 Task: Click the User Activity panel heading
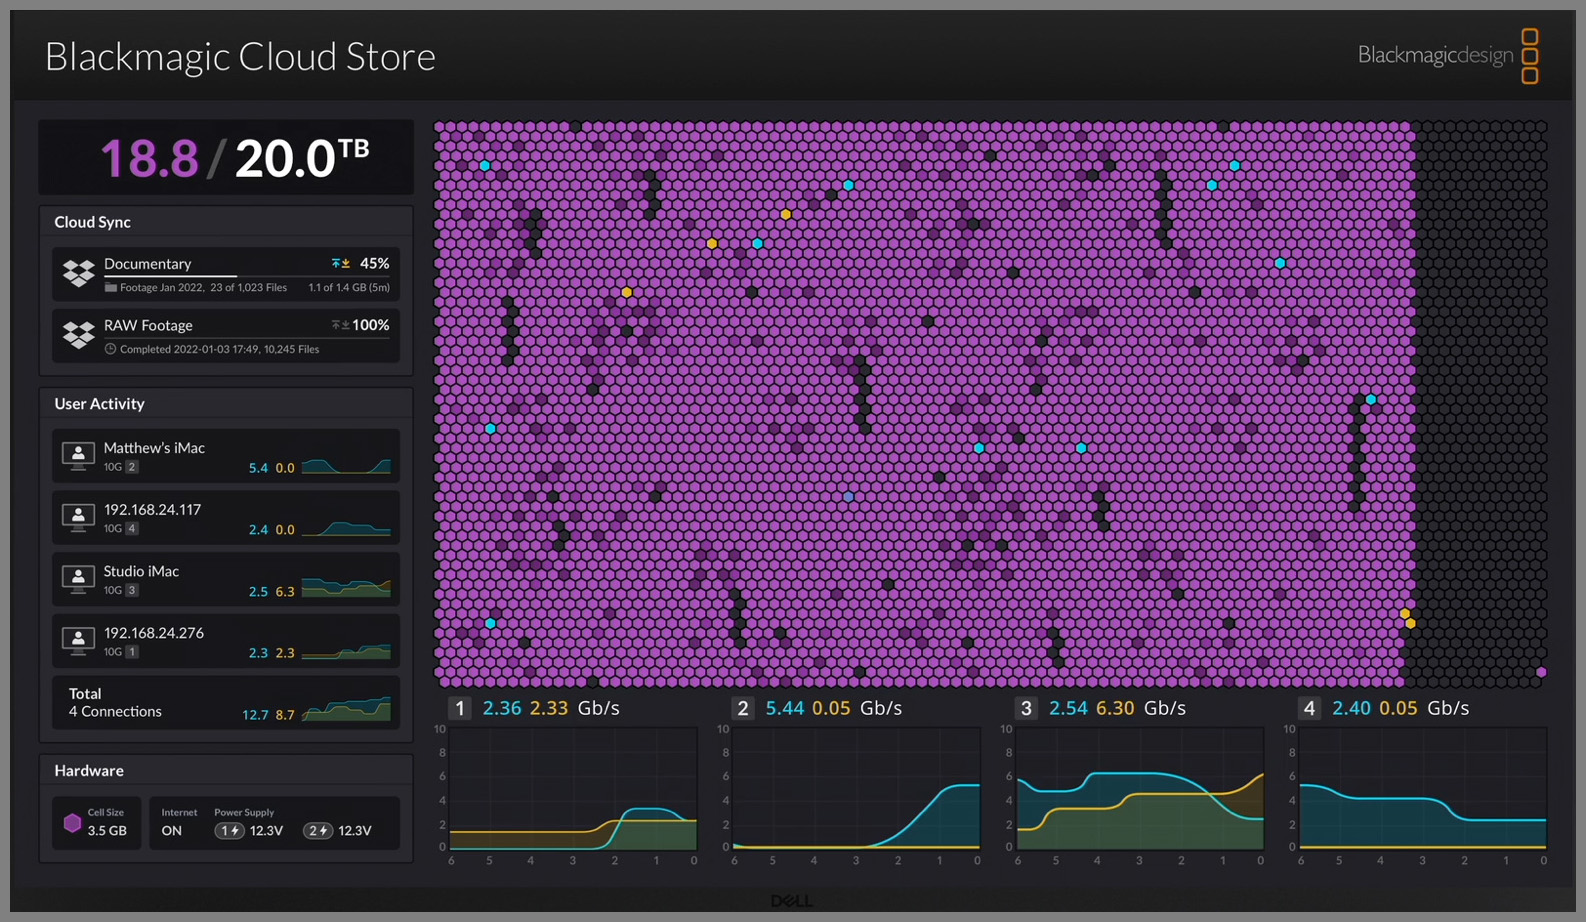(x=99, y=404)
